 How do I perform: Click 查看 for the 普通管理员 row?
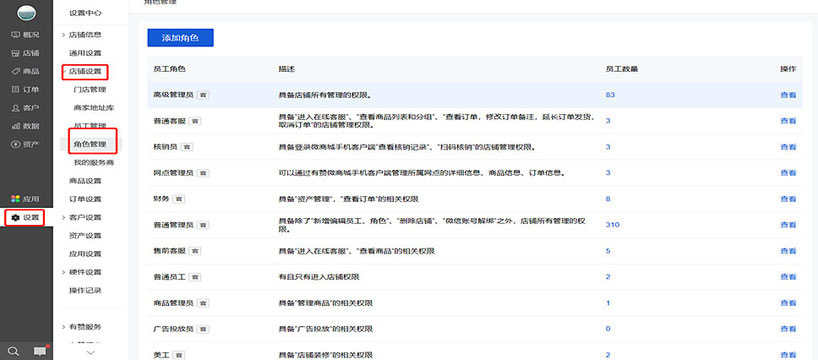click(x=788, y=225)
